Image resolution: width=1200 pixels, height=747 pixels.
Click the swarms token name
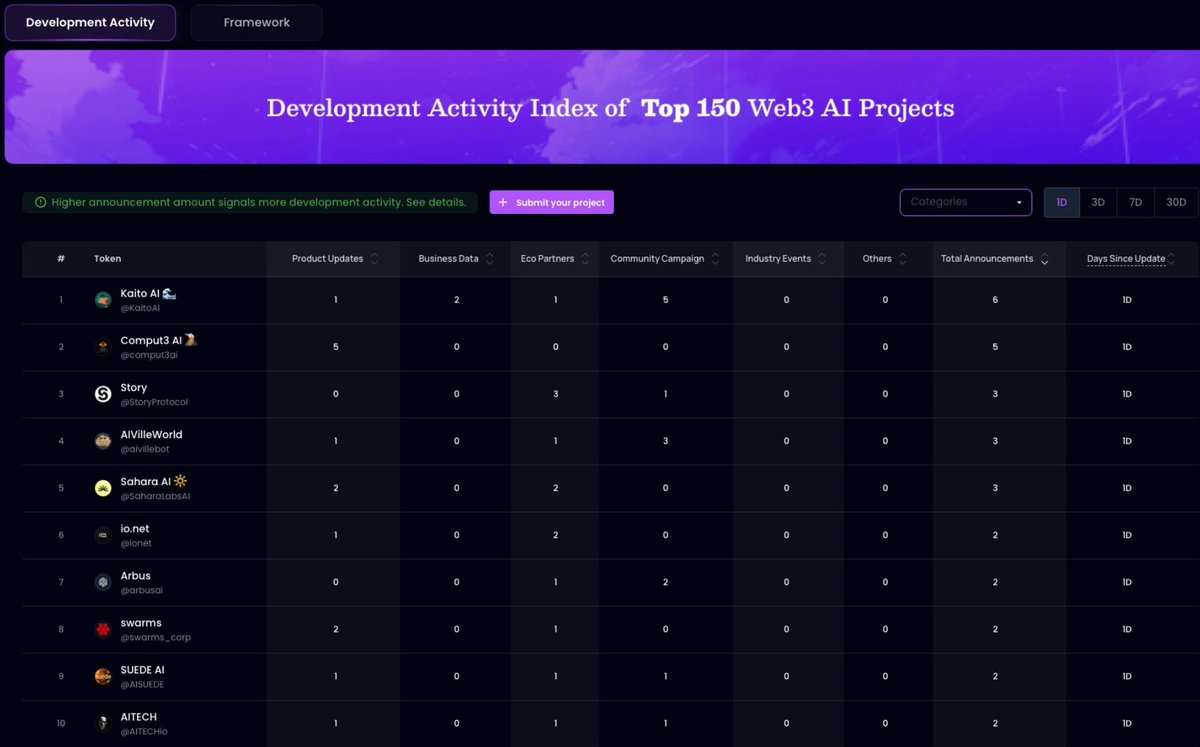point(141,623)
